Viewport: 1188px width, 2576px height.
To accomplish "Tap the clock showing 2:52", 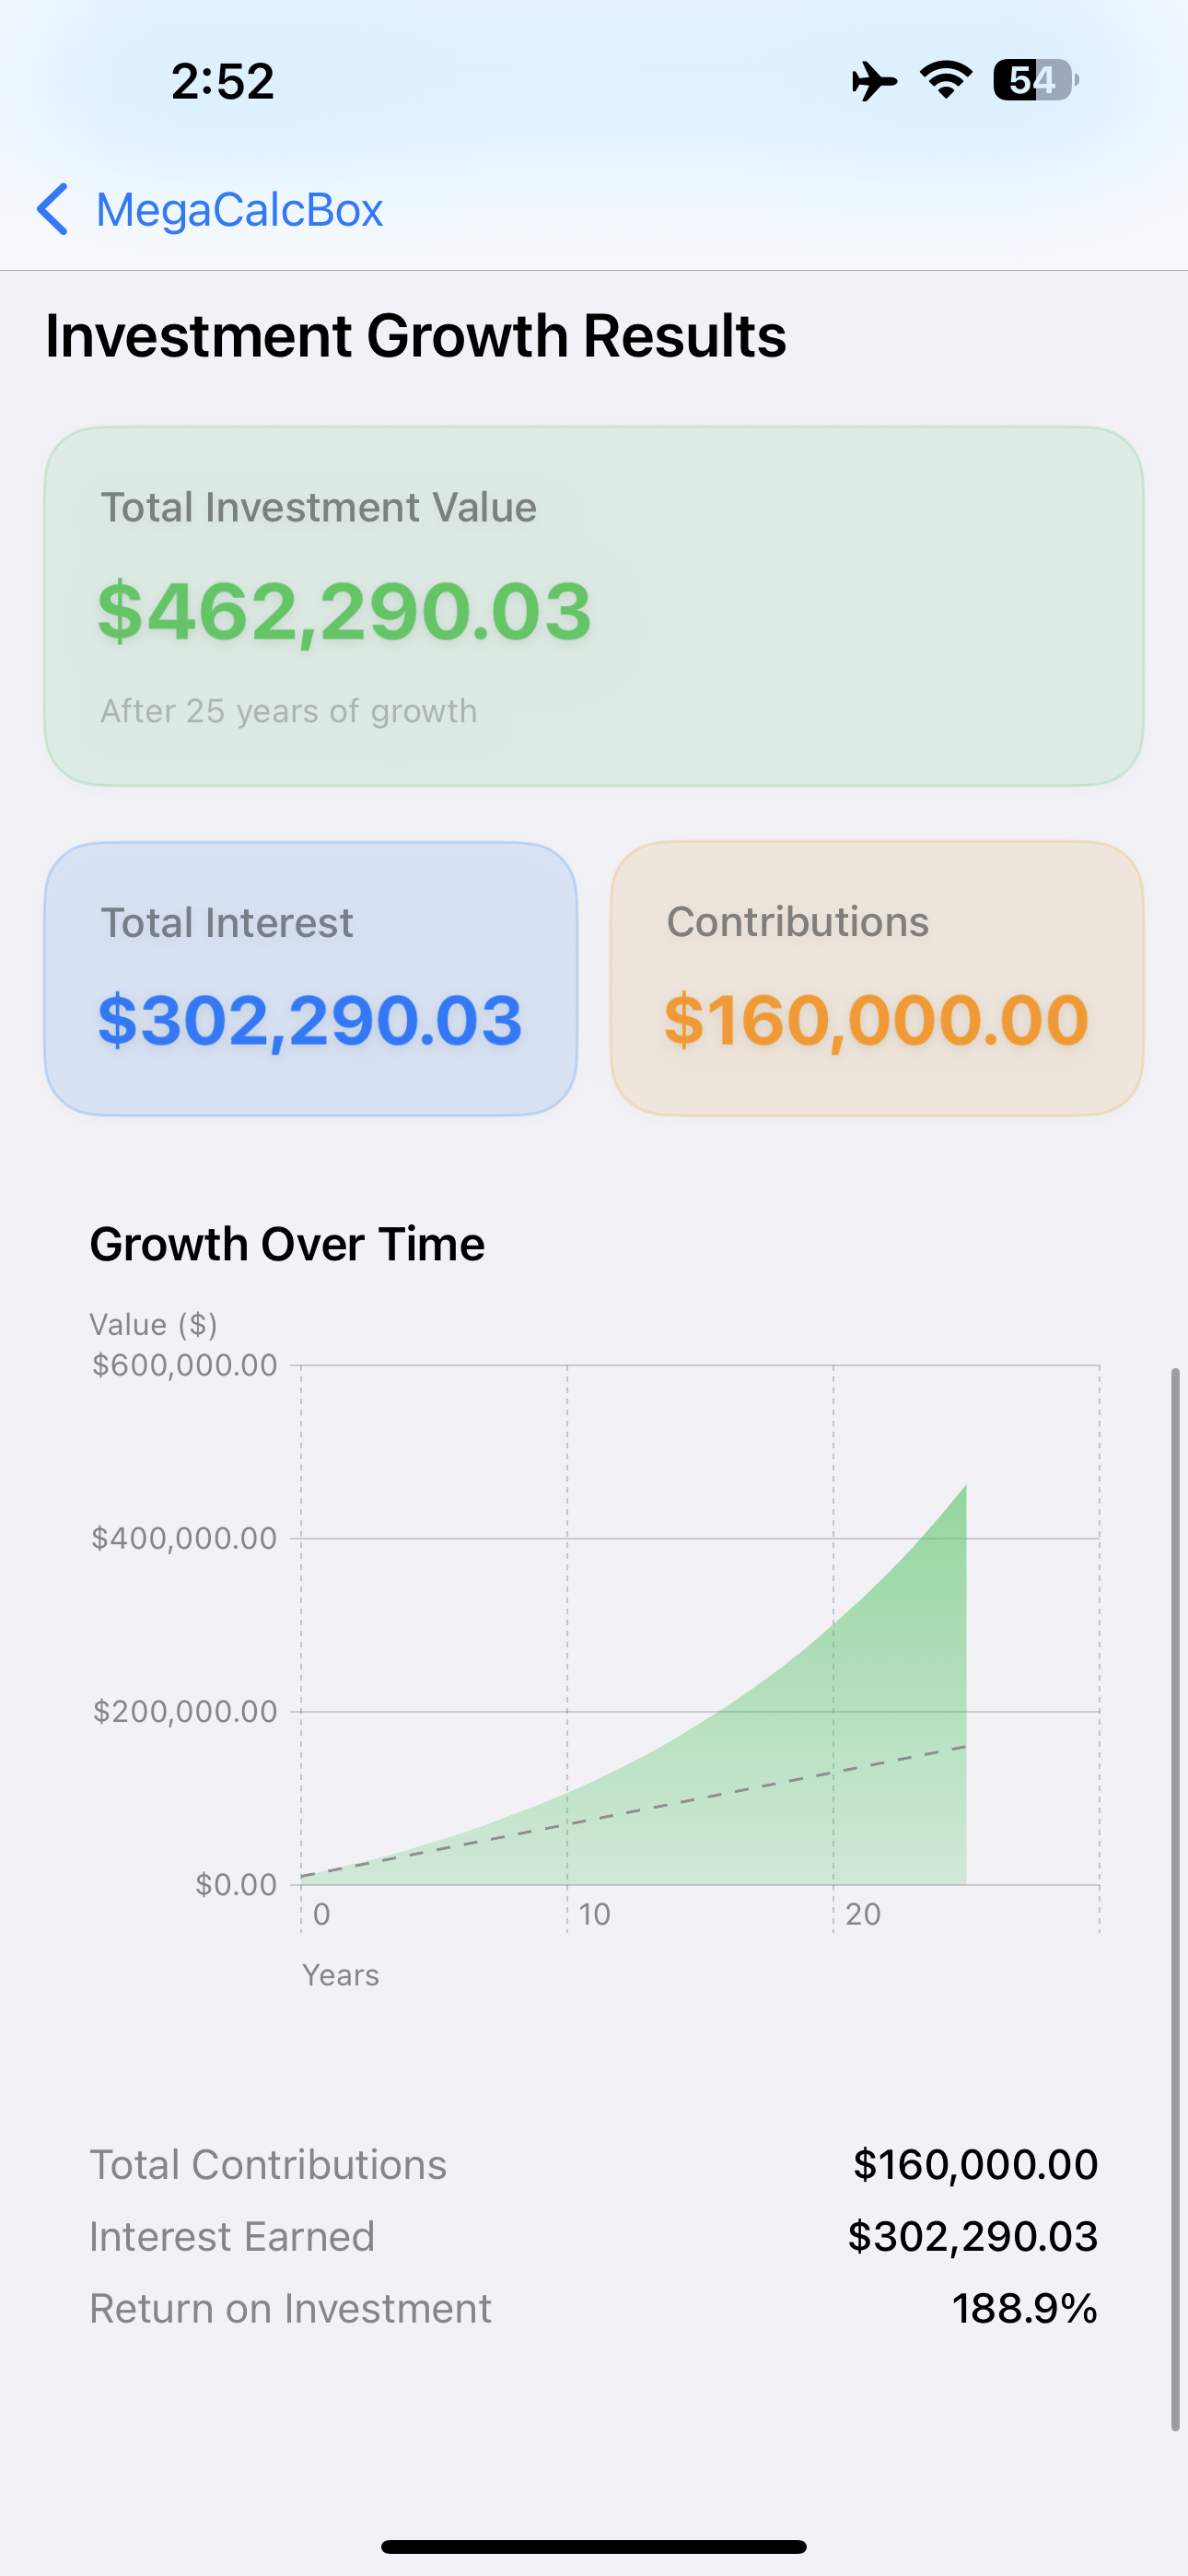I will (222, 81).
